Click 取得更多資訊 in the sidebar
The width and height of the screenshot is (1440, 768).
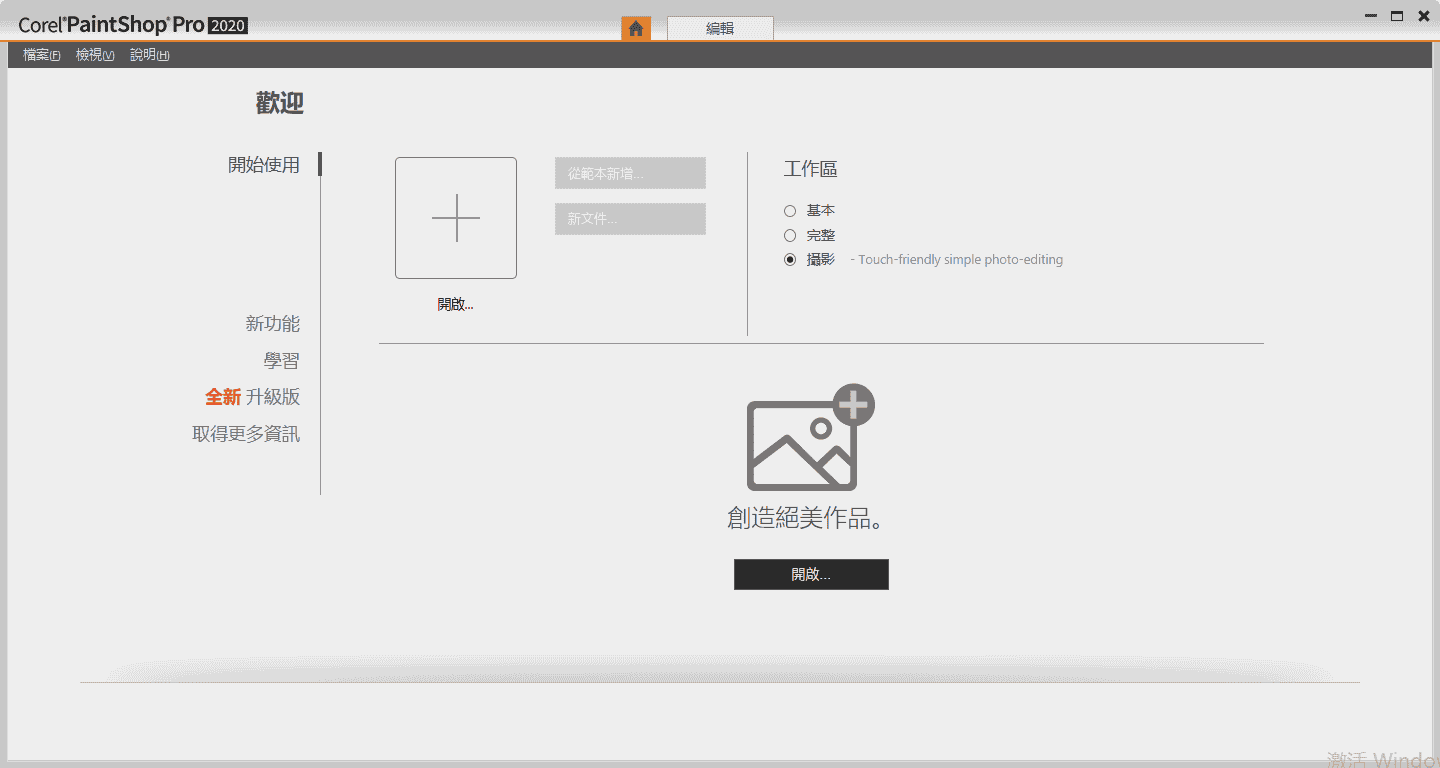point(246,434)
